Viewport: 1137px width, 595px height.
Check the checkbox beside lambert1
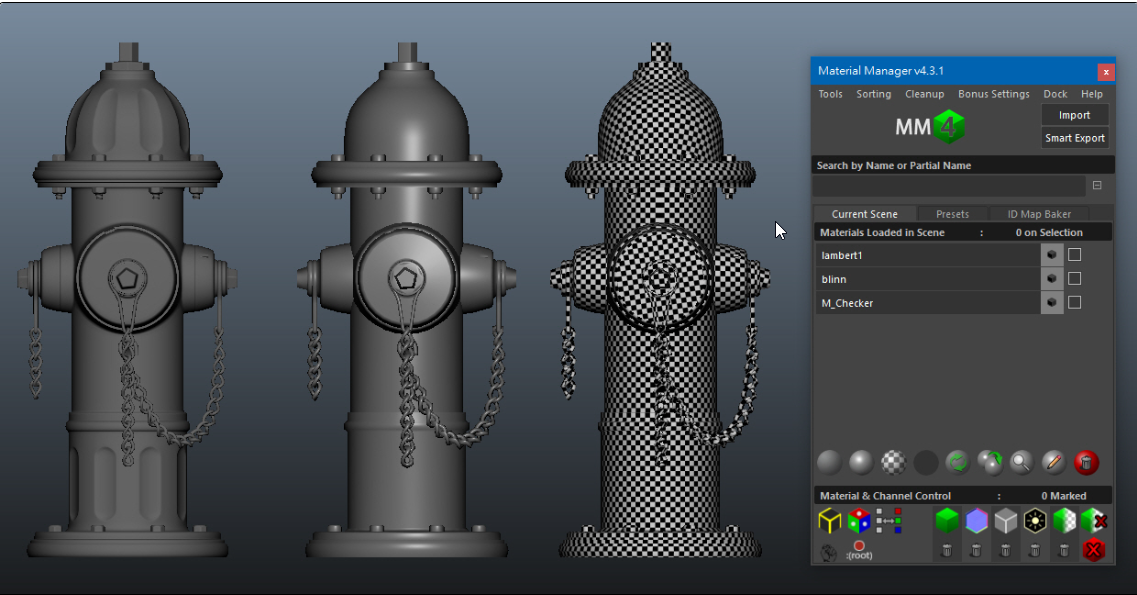[1074, 255]
